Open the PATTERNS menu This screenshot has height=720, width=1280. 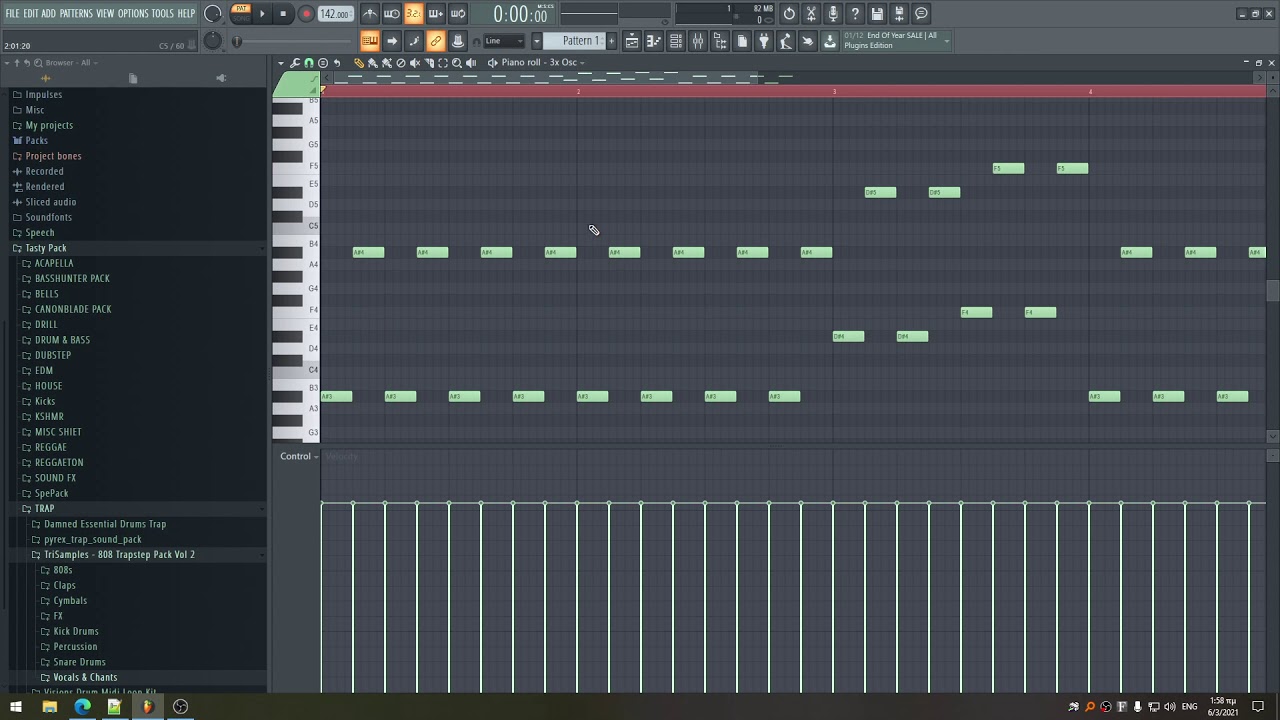click(76, 13)
